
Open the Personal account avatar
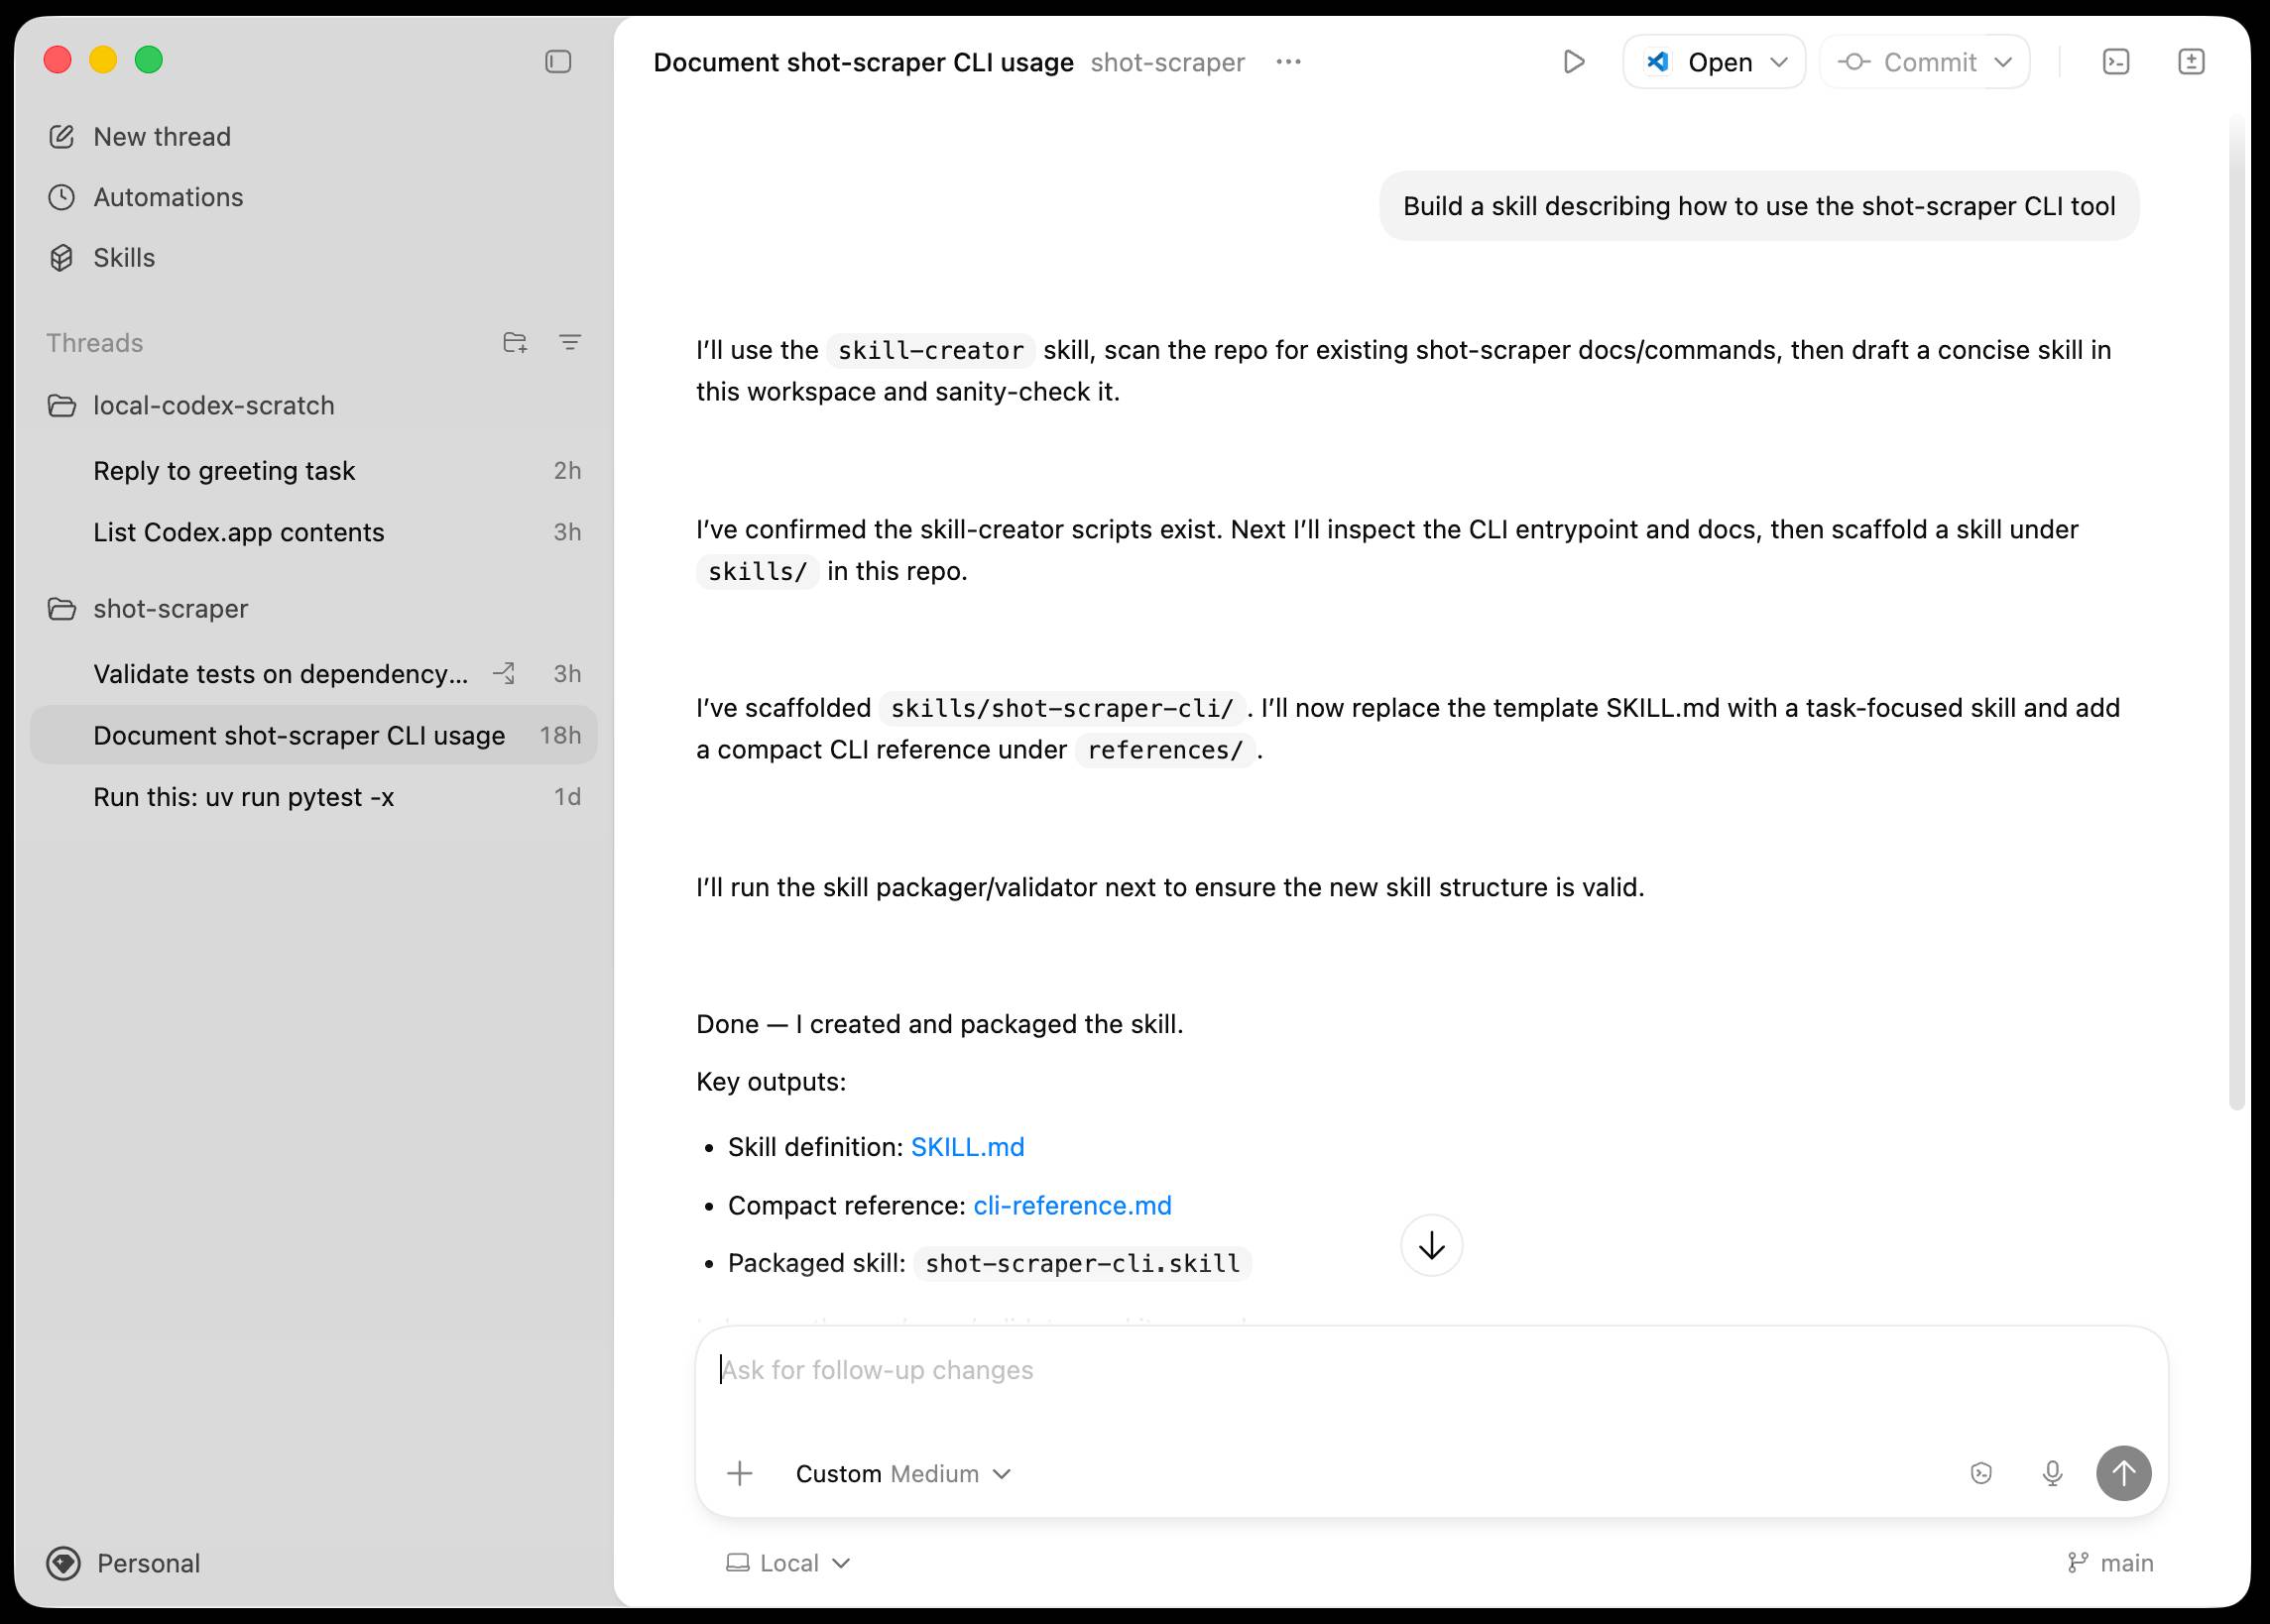tap(62, 1563)
